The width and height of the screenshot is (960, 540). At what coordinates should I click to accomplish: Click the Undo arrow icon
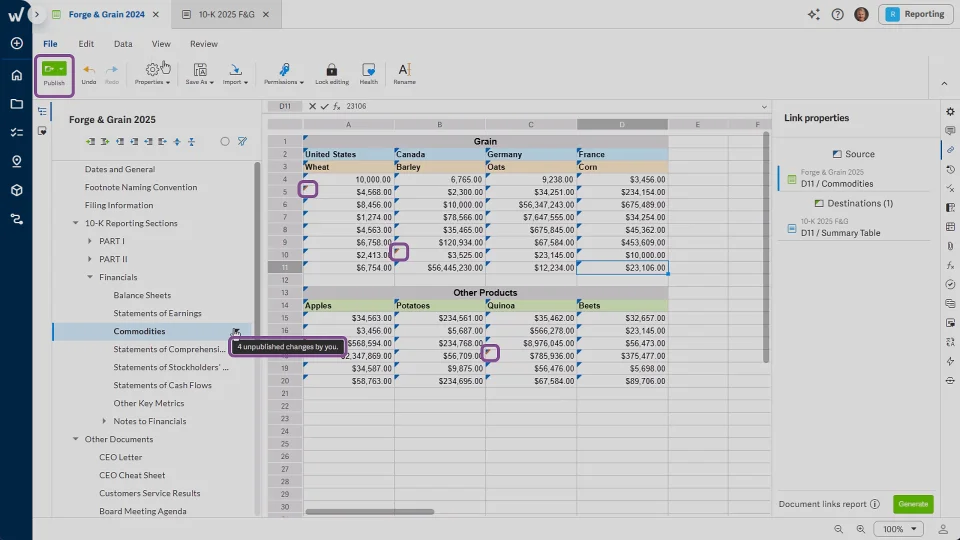click(x=89, y=69)
